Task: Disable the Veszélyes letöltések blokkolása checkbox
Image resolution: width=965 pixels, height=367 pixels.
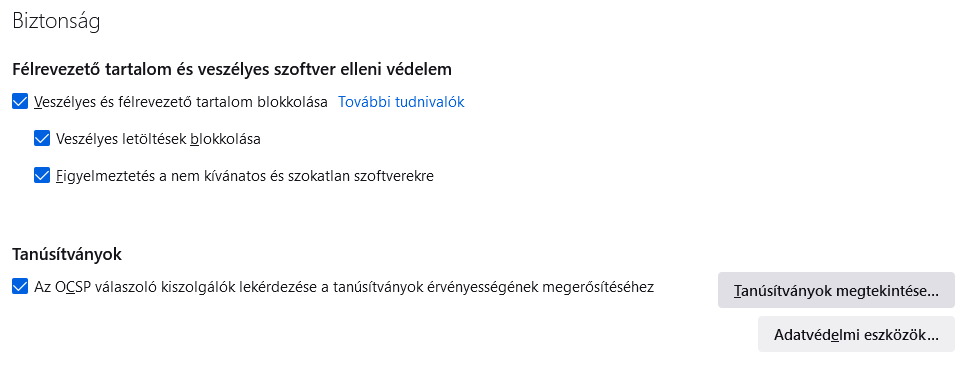Action: [42, 139]
